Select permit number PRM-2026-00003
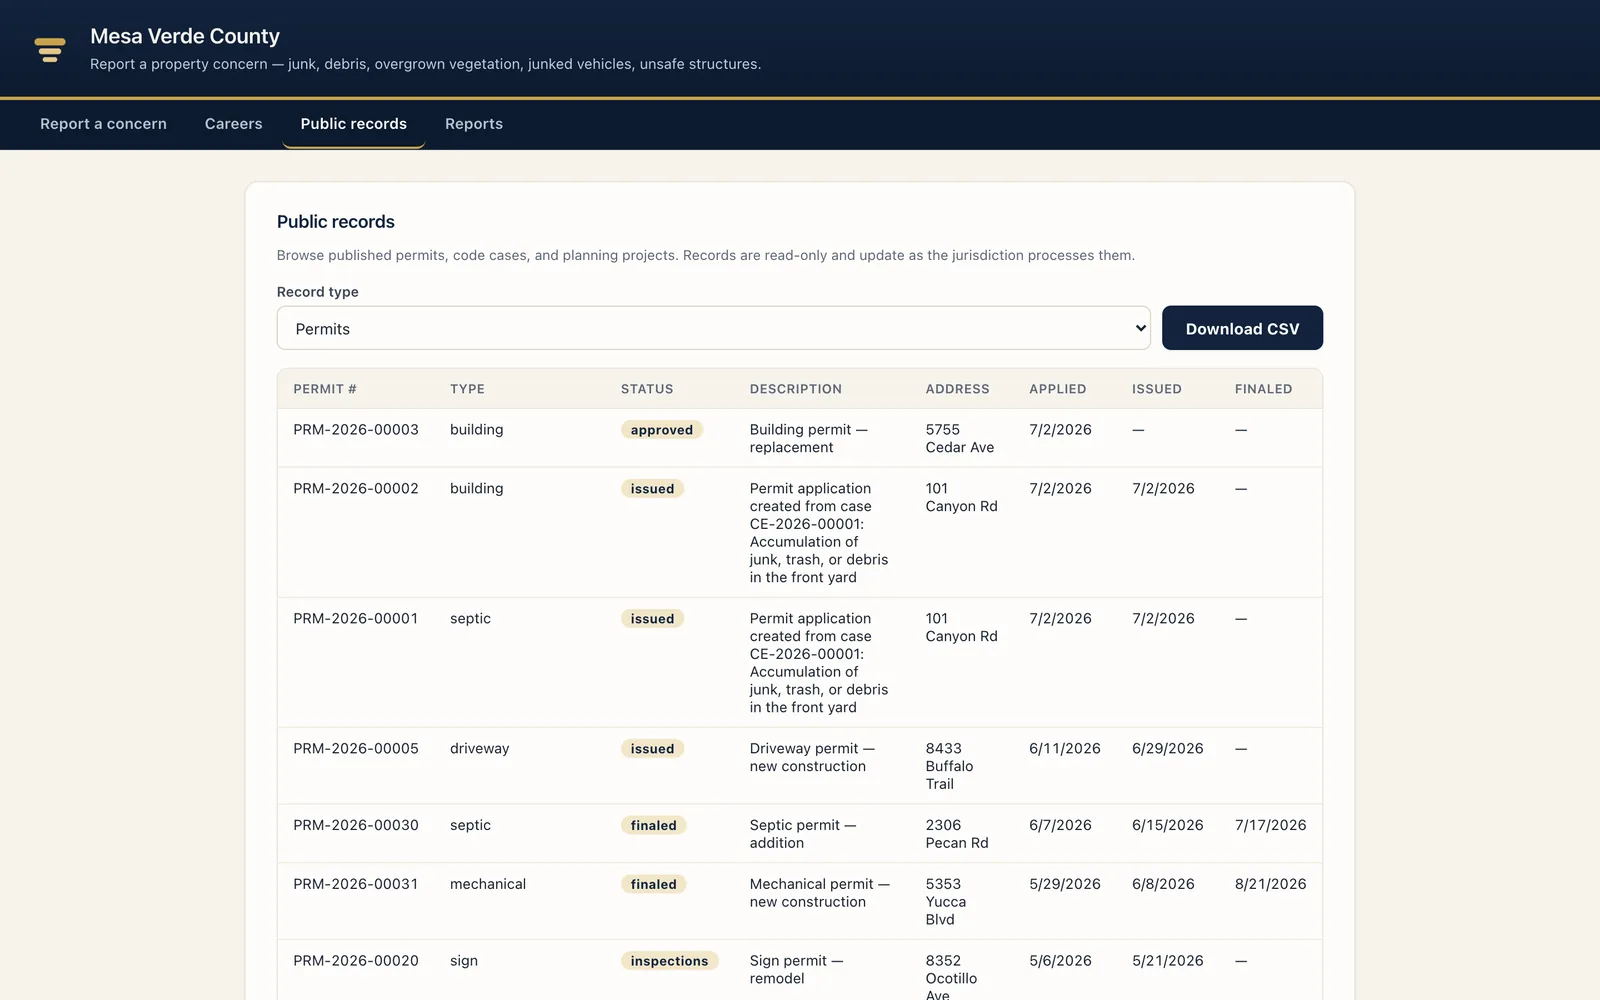The width and height of the screenshot is (1600, 1000). pyautogui.click(x=356, y=430)
